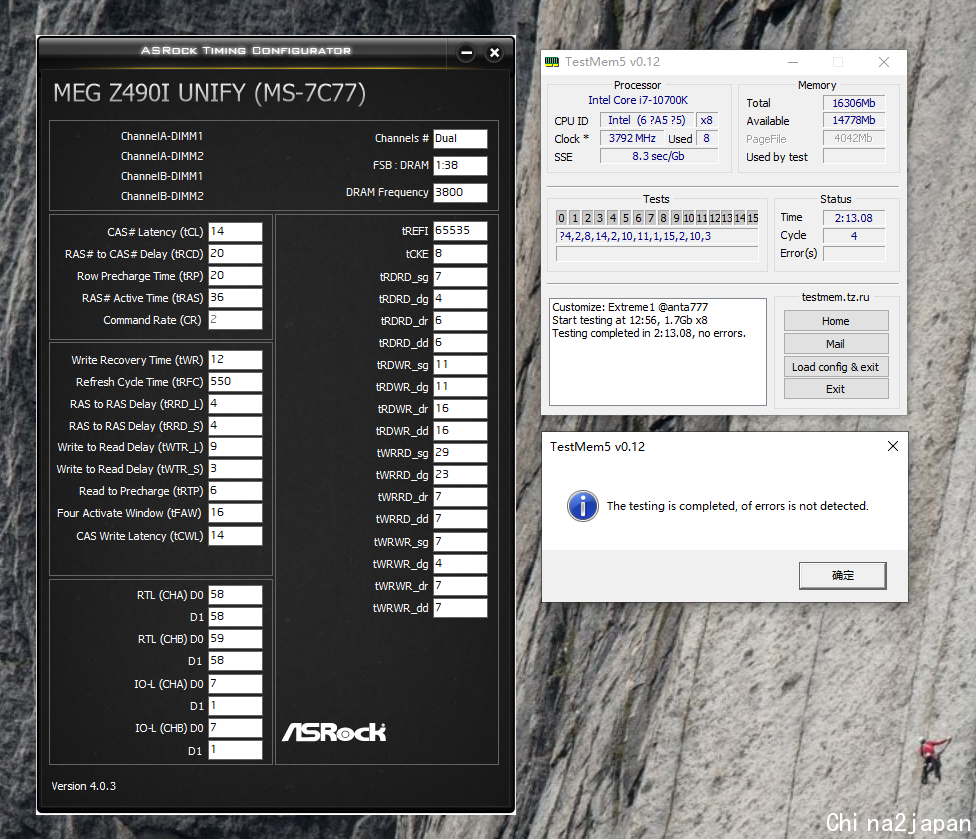
Task: Click the Command Rate (CR) field
Action: (x=235, y=320)
